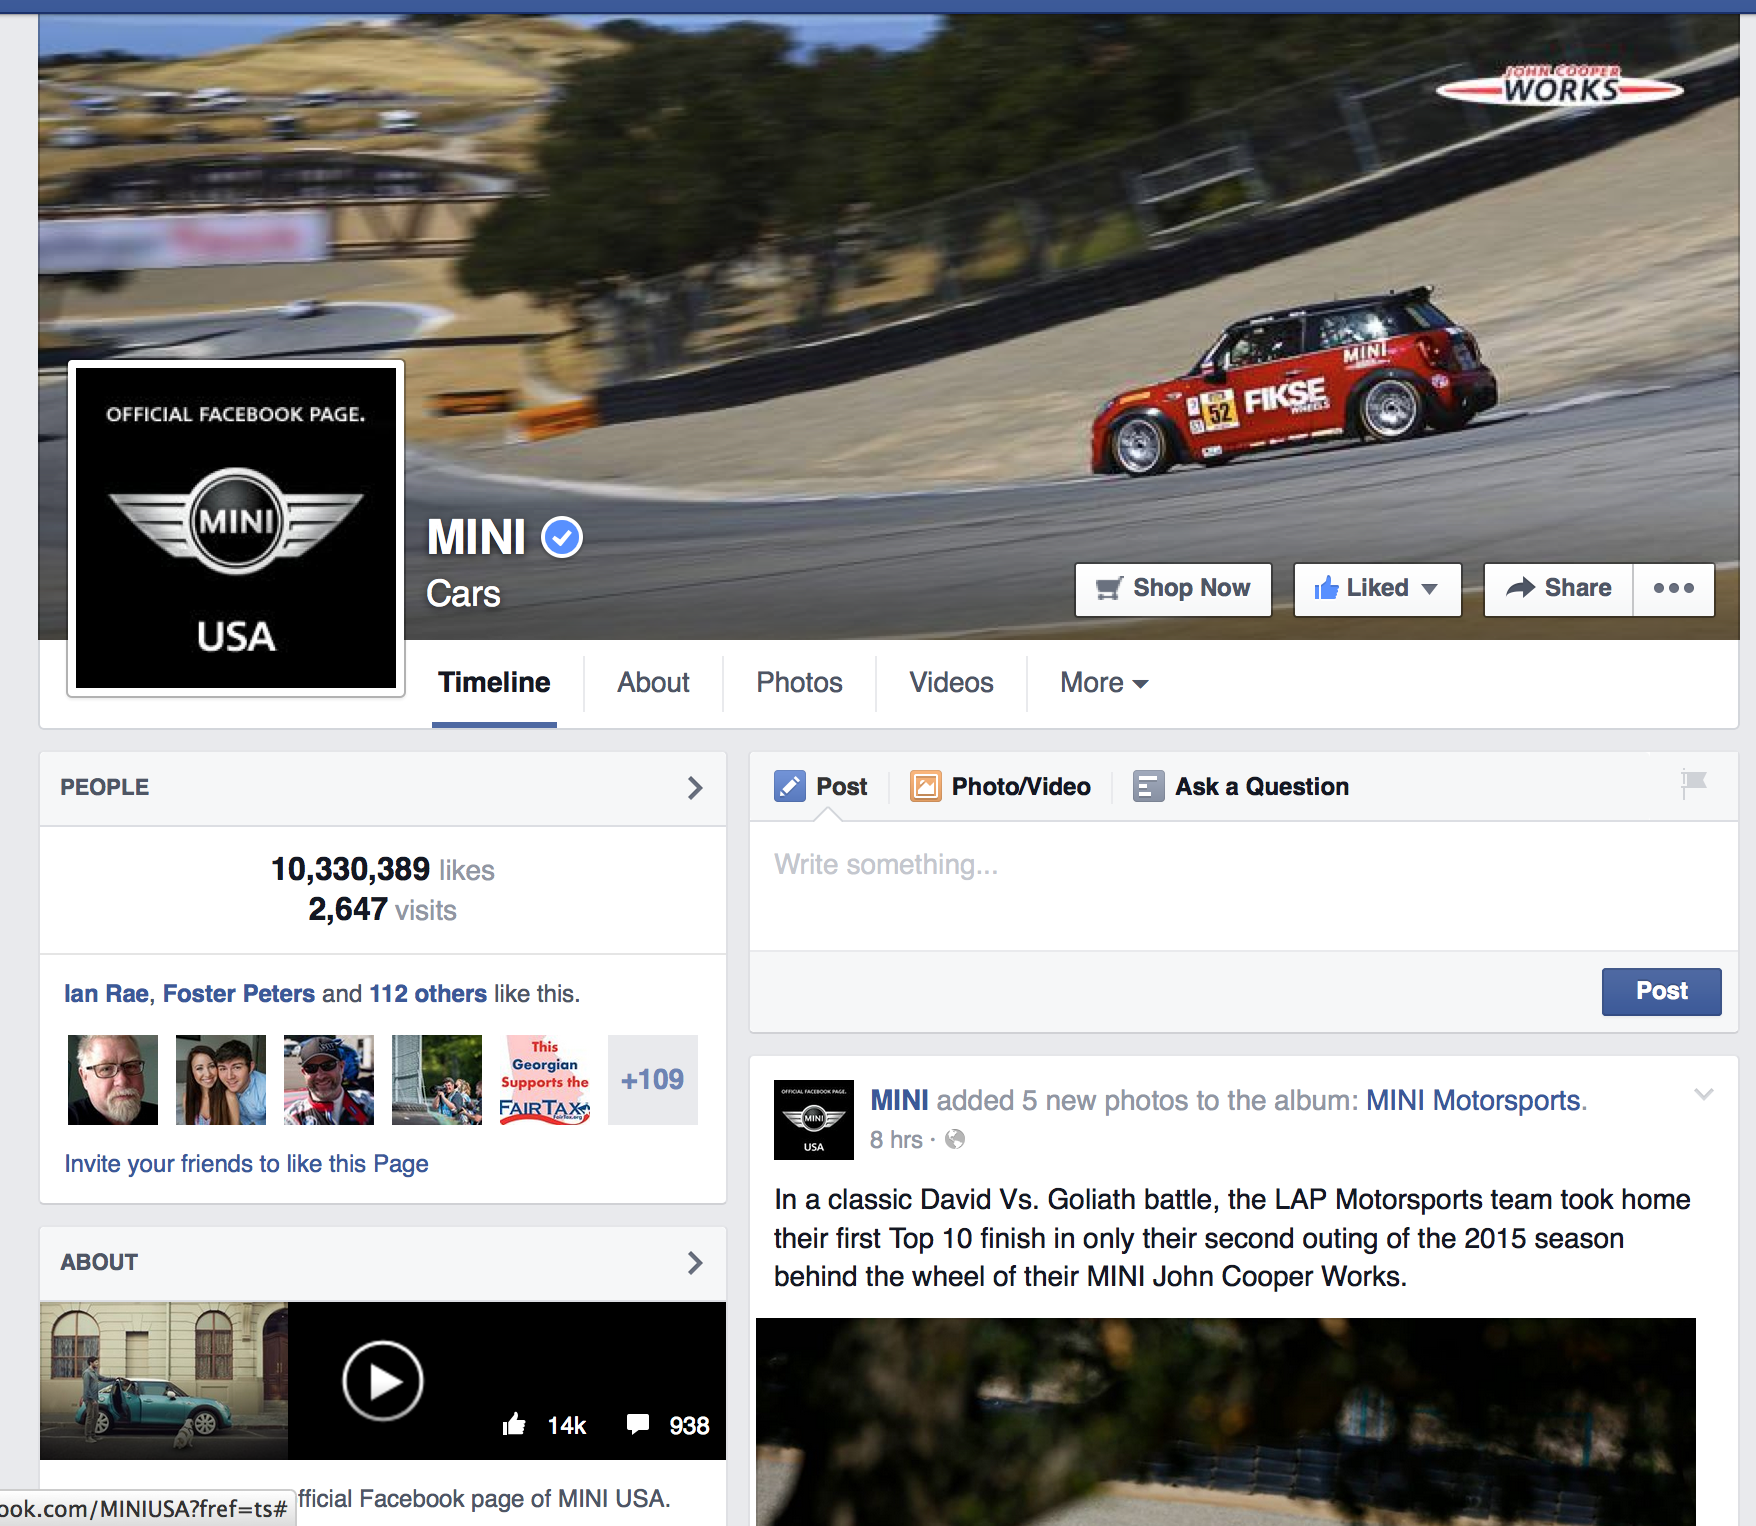Open the Photos tab
1756x1526 pixels.
pos(799,683)
